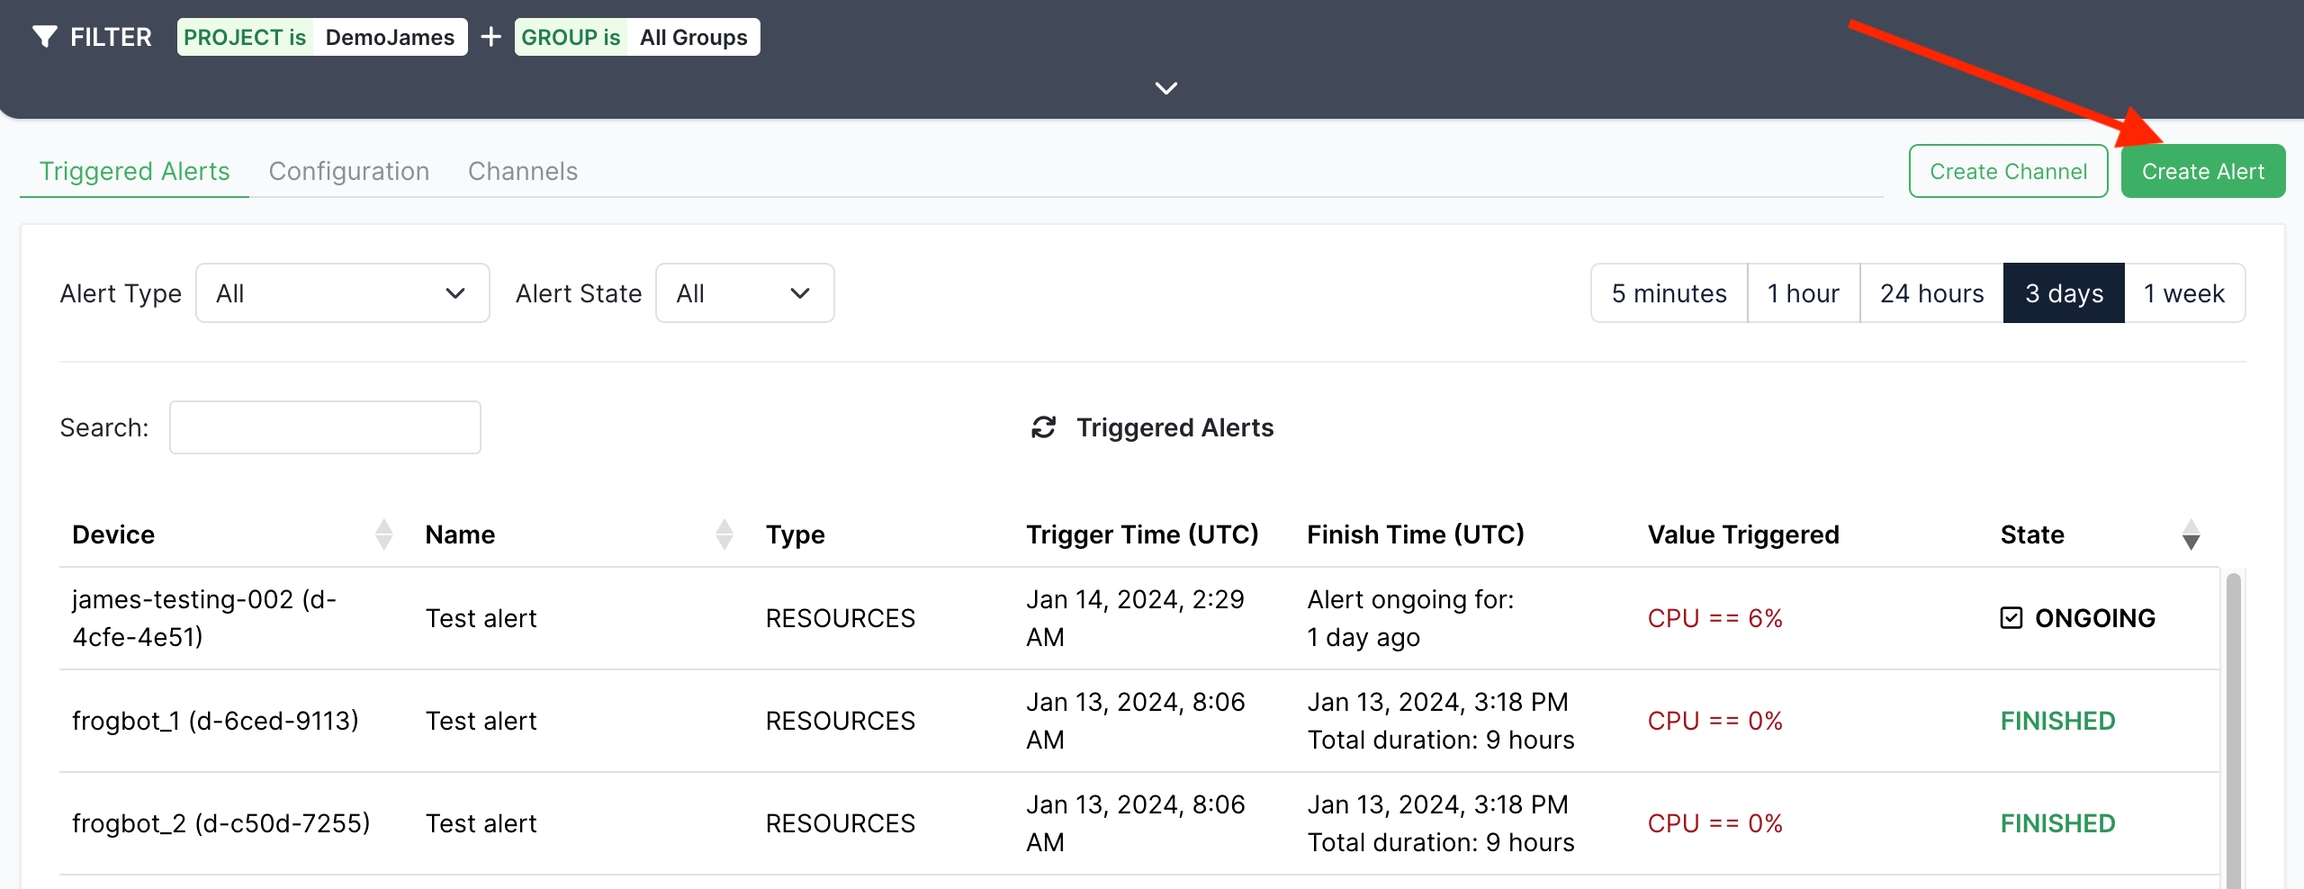The height and width of the screenshot is (889, 2304).
Task: Click the Triggered Alerts refresh icon
Action: tap(1043, 428)
